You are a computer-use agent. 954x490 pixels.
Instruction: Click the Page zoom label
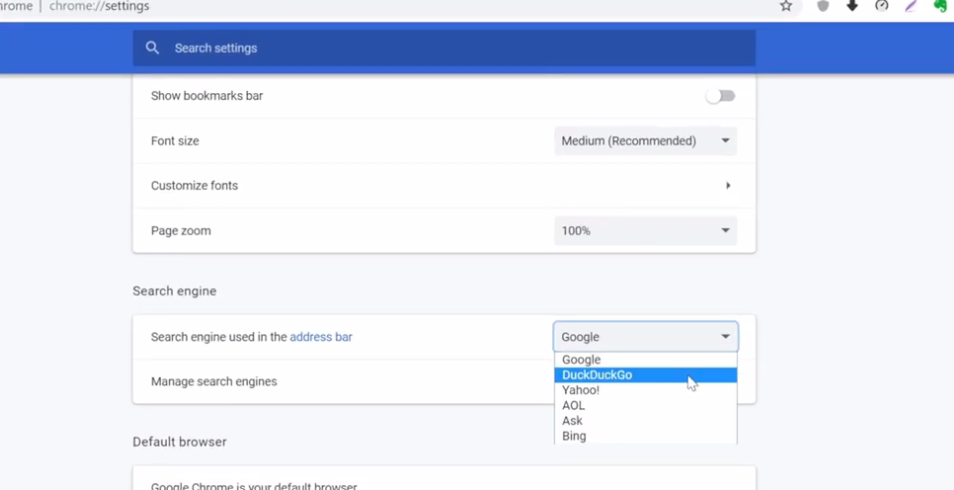click(181, 231)
